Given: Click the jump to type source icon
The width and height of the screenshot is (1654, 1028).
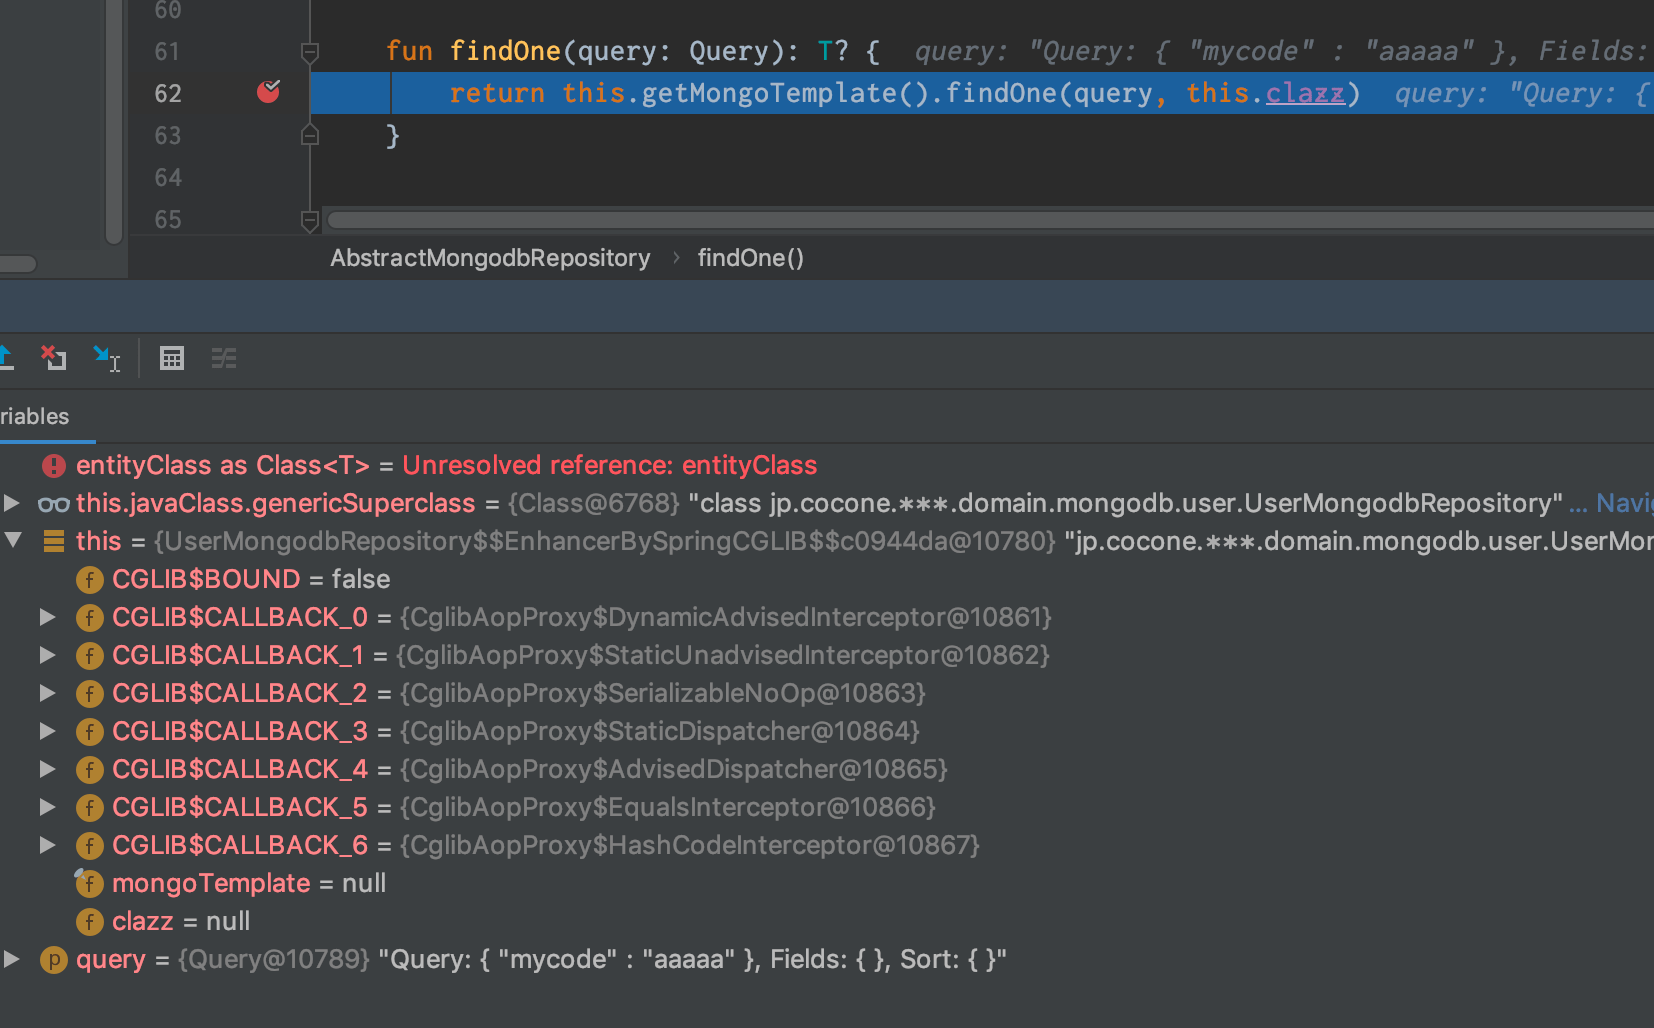Looking at the screenshot, I should (x=107, y=358).
